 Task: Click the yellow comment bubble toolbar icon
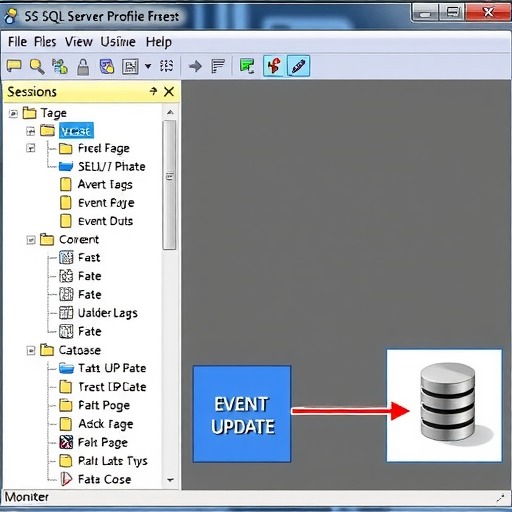(14, 66)
